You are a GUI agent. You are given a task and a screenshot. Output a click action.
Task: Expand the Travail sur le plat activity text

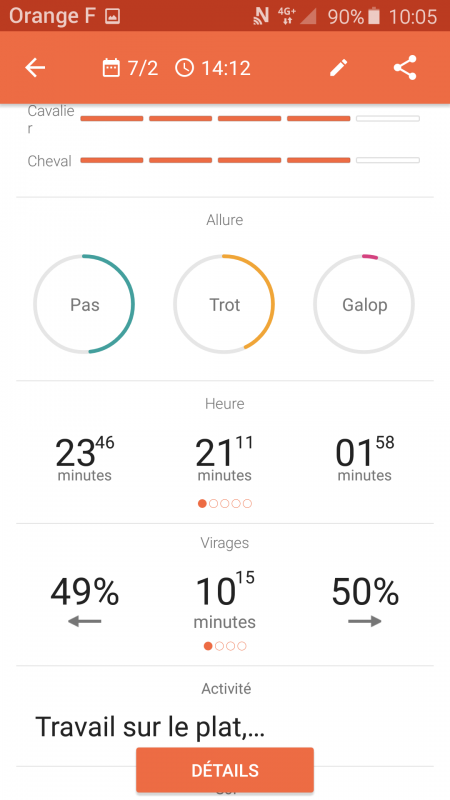click(x=150, y=727)
